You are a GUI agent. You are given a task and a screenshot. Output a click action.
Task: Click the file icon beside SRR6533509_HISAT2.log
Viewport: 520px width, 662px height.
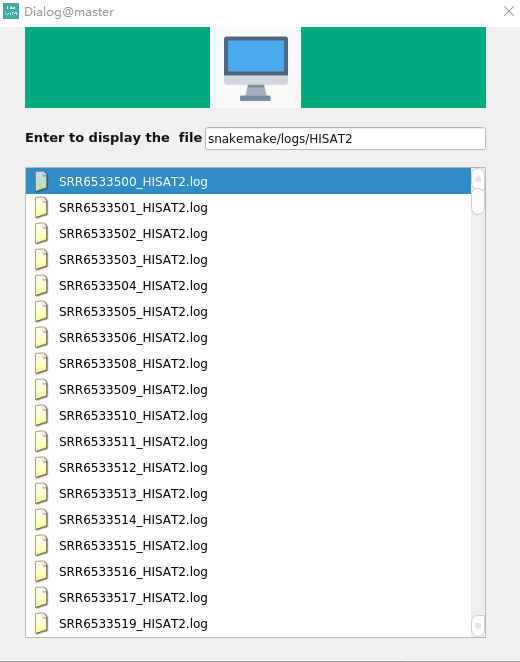coord(41,389)
